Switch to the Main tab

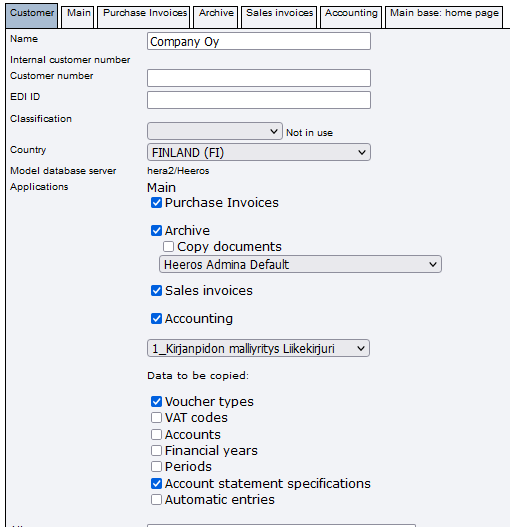[x=78, y=16]
